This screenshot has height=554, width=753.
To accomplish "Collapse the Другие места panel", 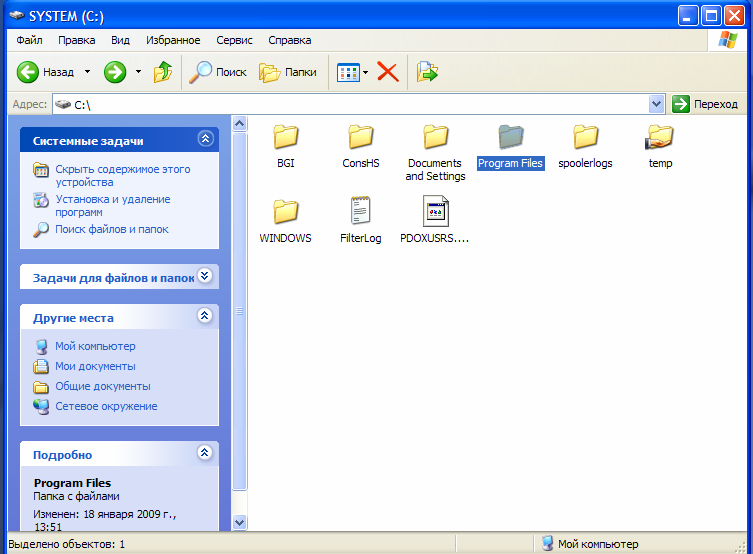I will pos(205,315).
